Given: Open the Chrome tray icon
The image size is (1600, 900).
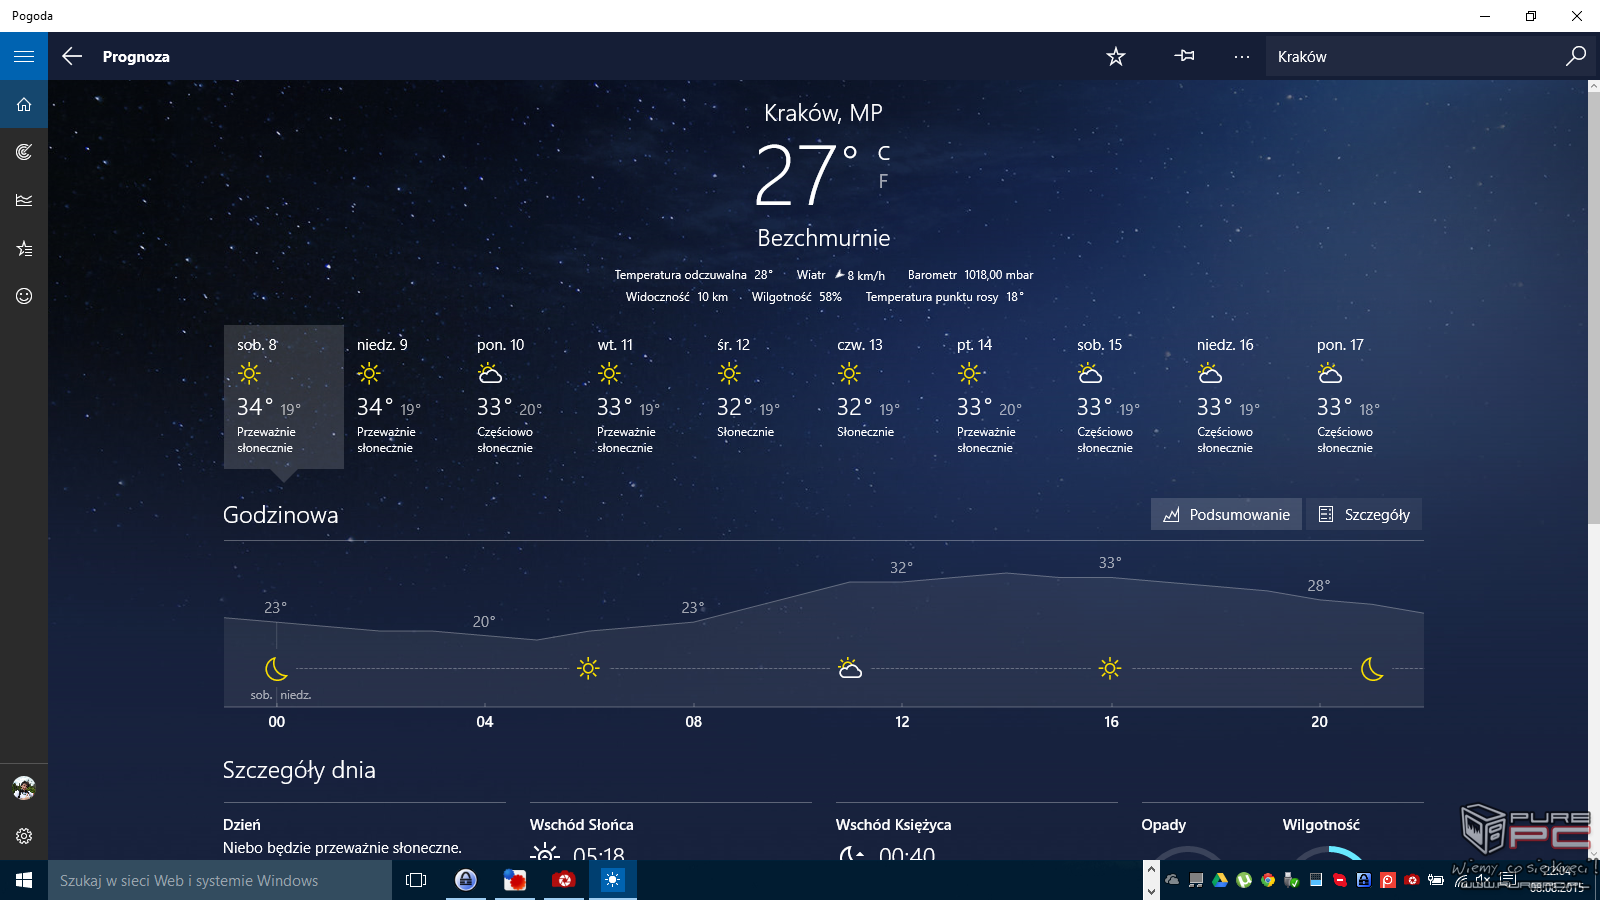Looking at the screenshot, I should tap(1268, 880).
